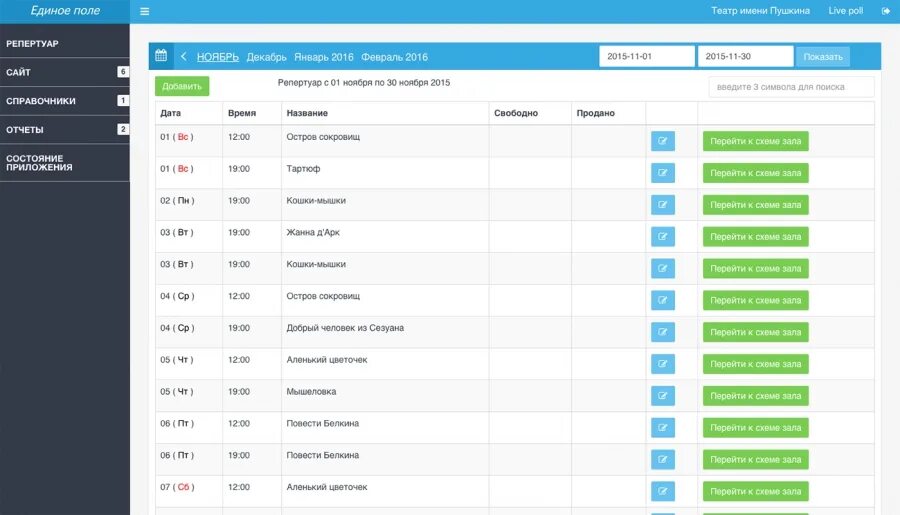
Task: Edit Аленький цветочек on 07 (Сб)
Action: [x=662, y=491]
